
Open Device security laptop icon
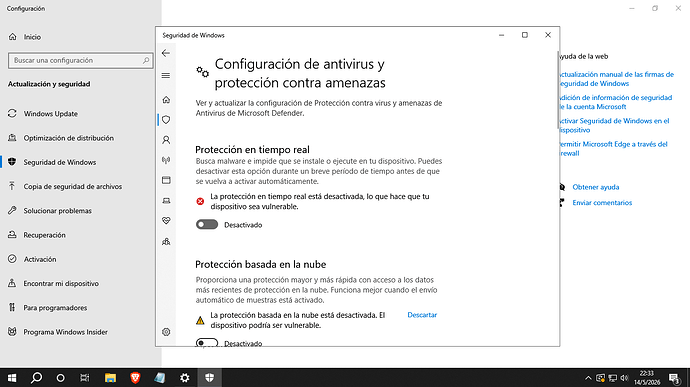(166, 200)
